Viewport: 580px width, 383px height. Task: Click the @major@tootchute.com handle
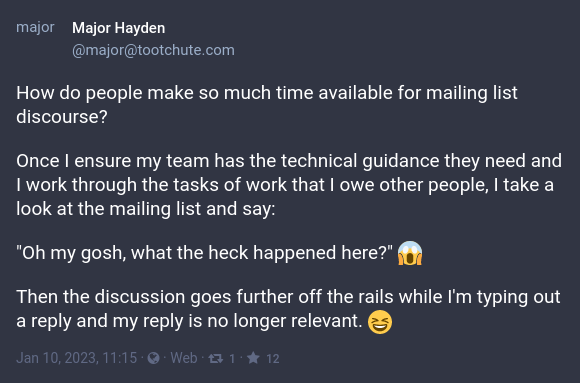153,50
